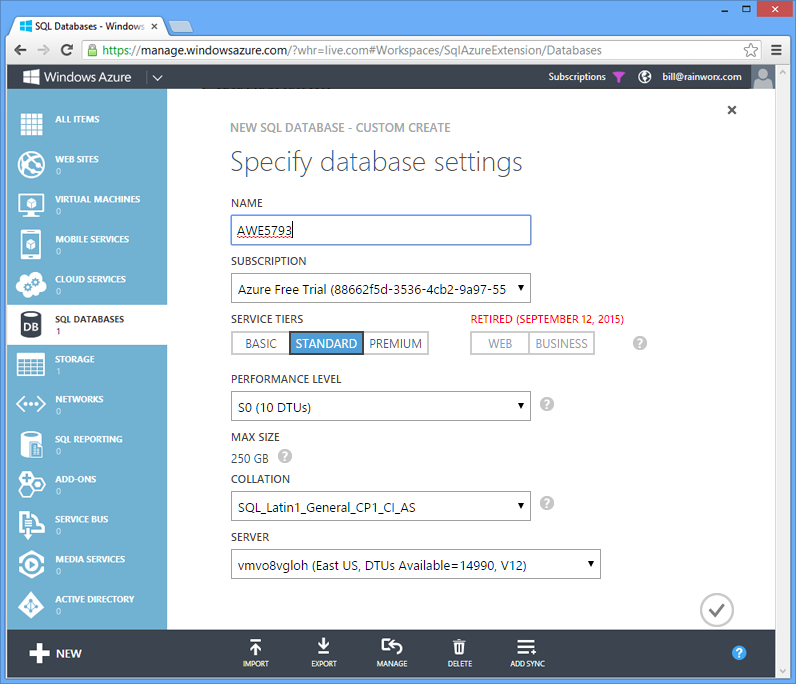This screenshot has width=796, height=684.
Task: Click the help icon beside Performance Level
Action: pos(547,404)
